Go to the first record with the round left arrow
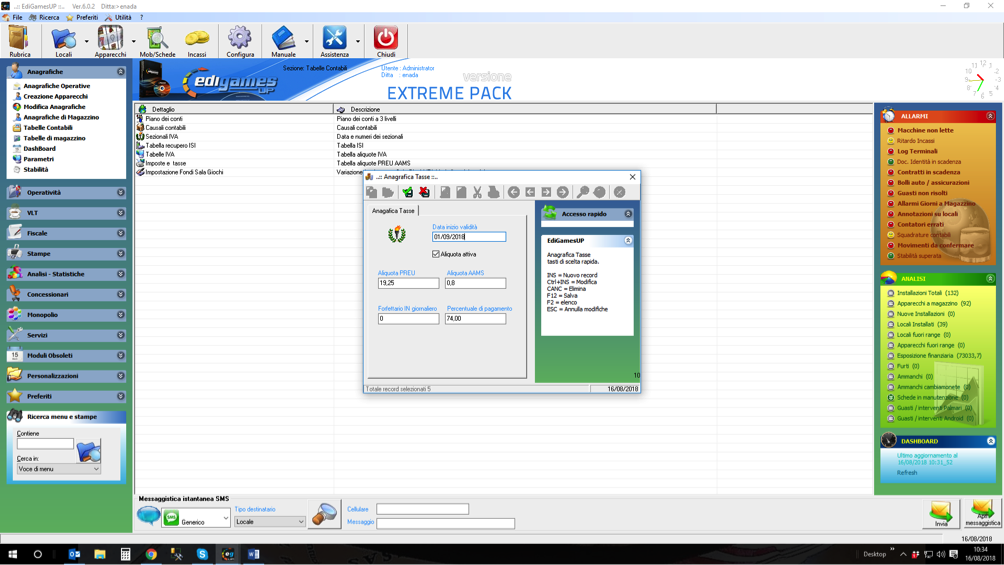Viewport: 1004px width, 565px height. tap(514, 192)
